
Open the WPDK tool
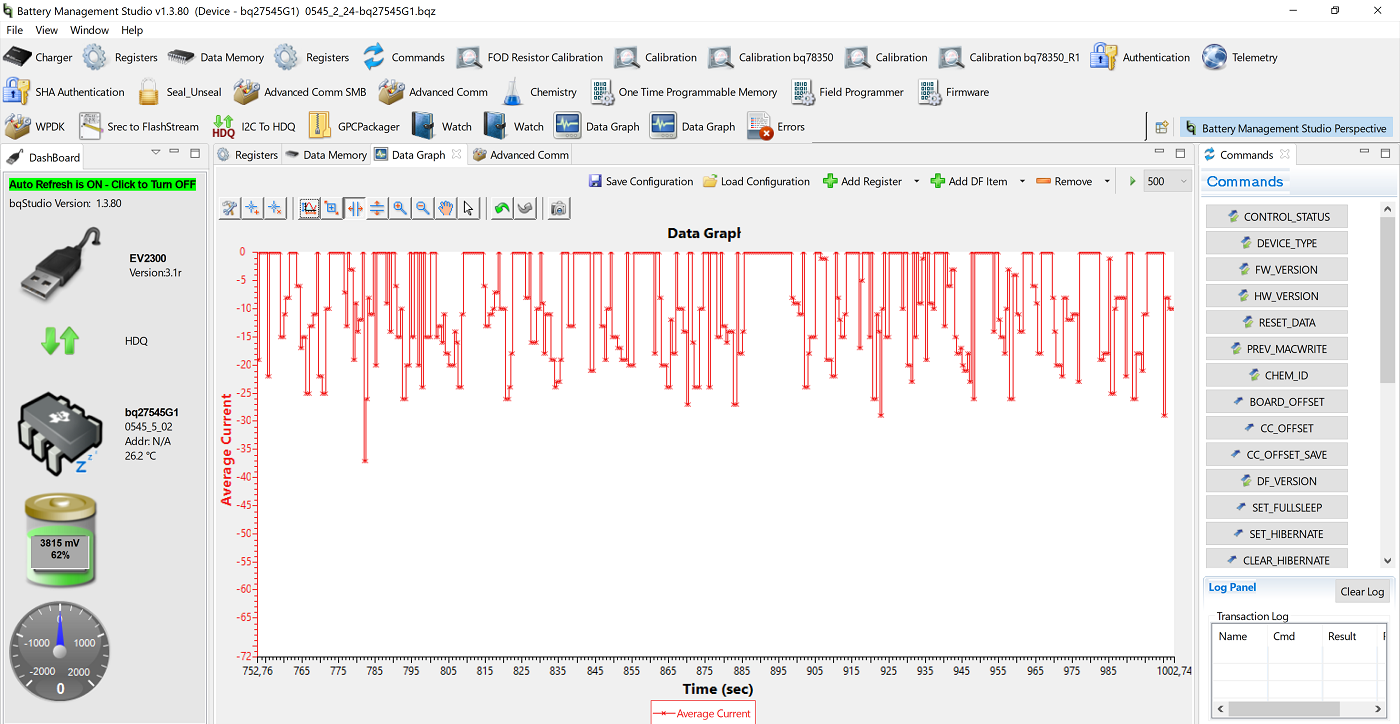click(35, 127)
